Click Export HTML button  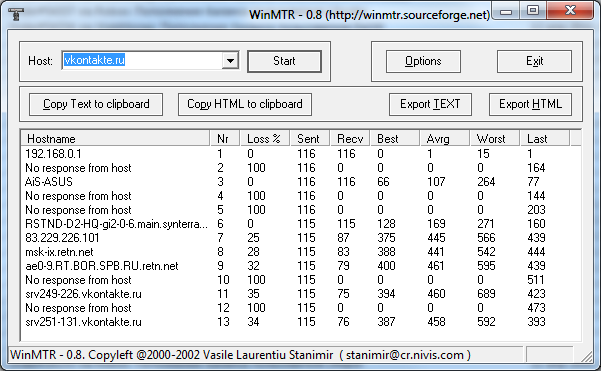pyautogui.click(x=530, y=104)
